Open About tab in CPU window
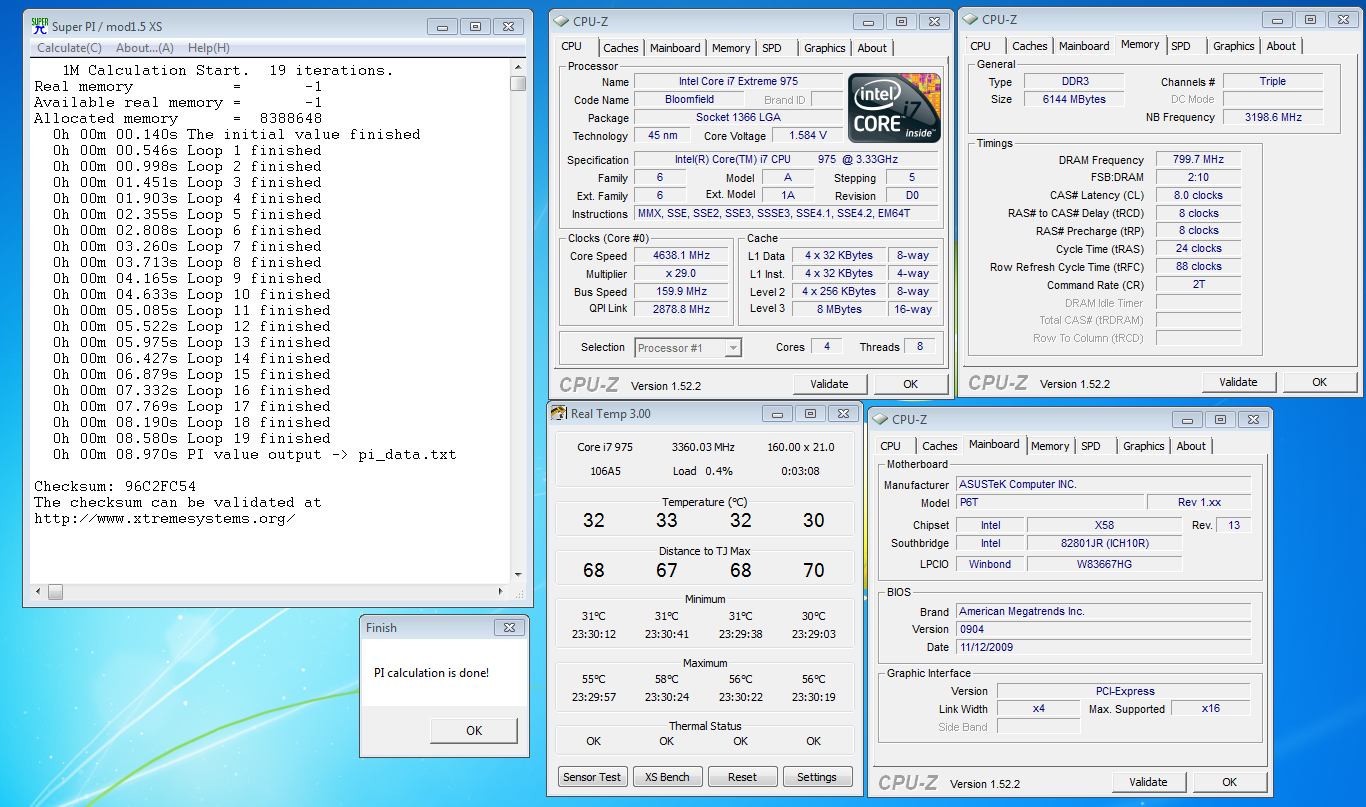1366x807 pixels. tap(872, 48)
